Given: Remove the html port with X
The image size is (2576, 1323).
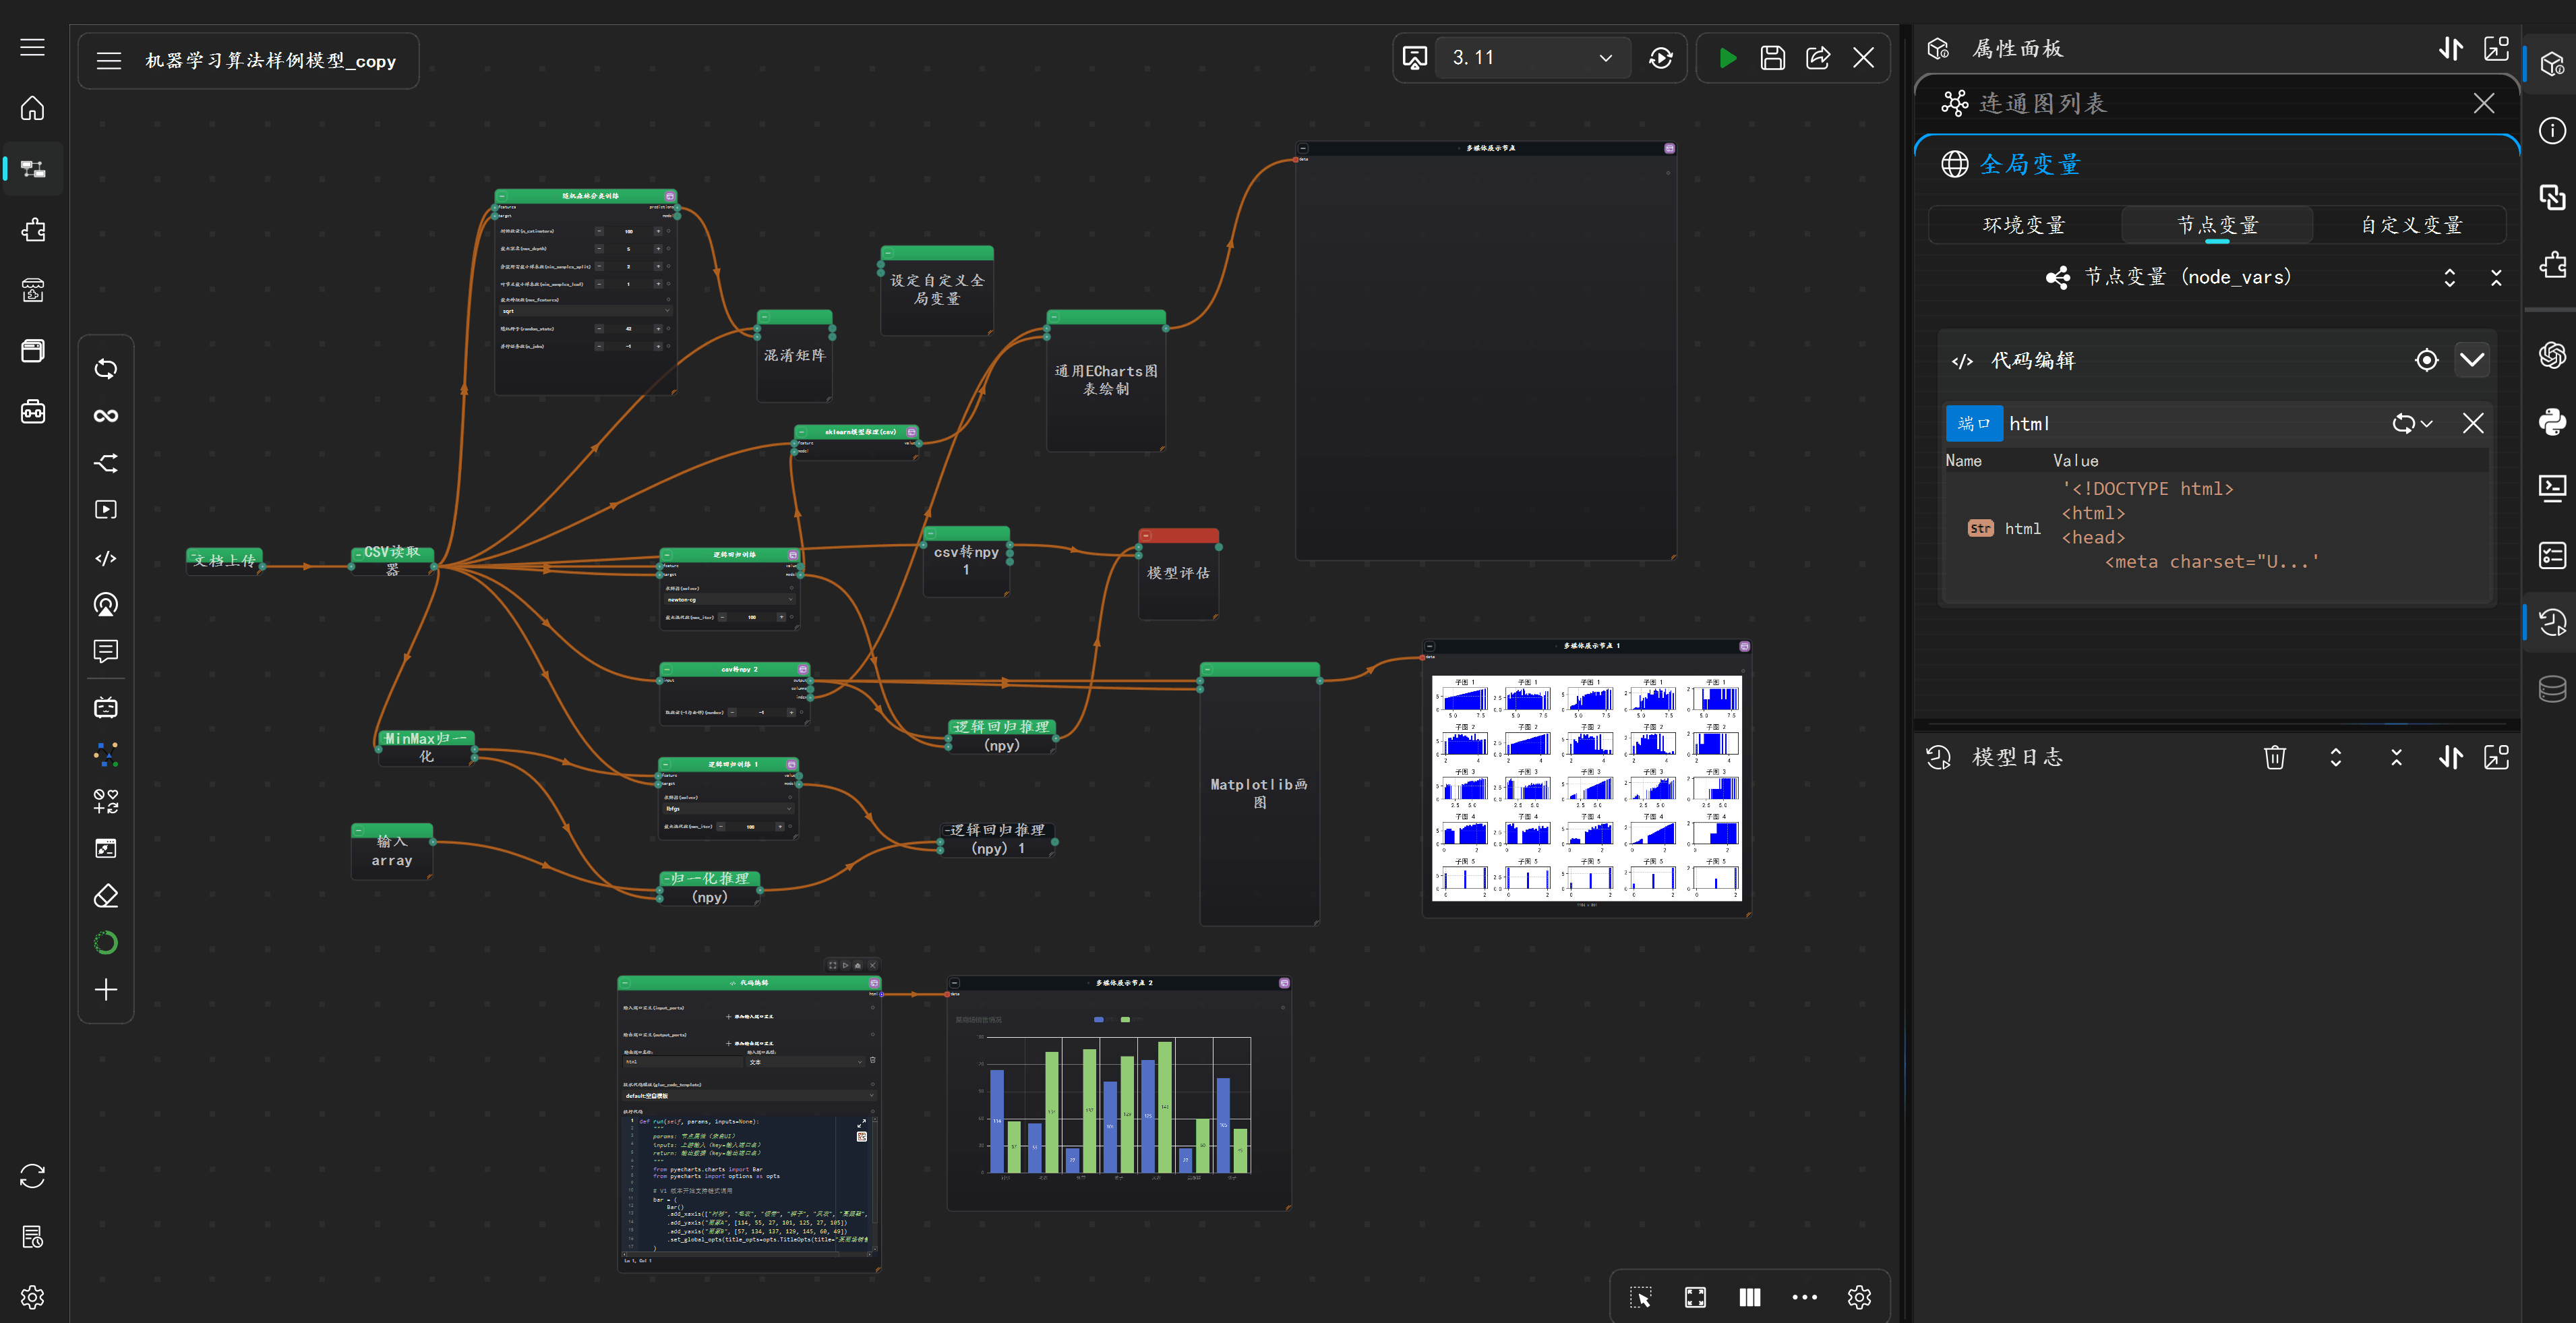Looking at the screenshot, I should point(2472,423).
